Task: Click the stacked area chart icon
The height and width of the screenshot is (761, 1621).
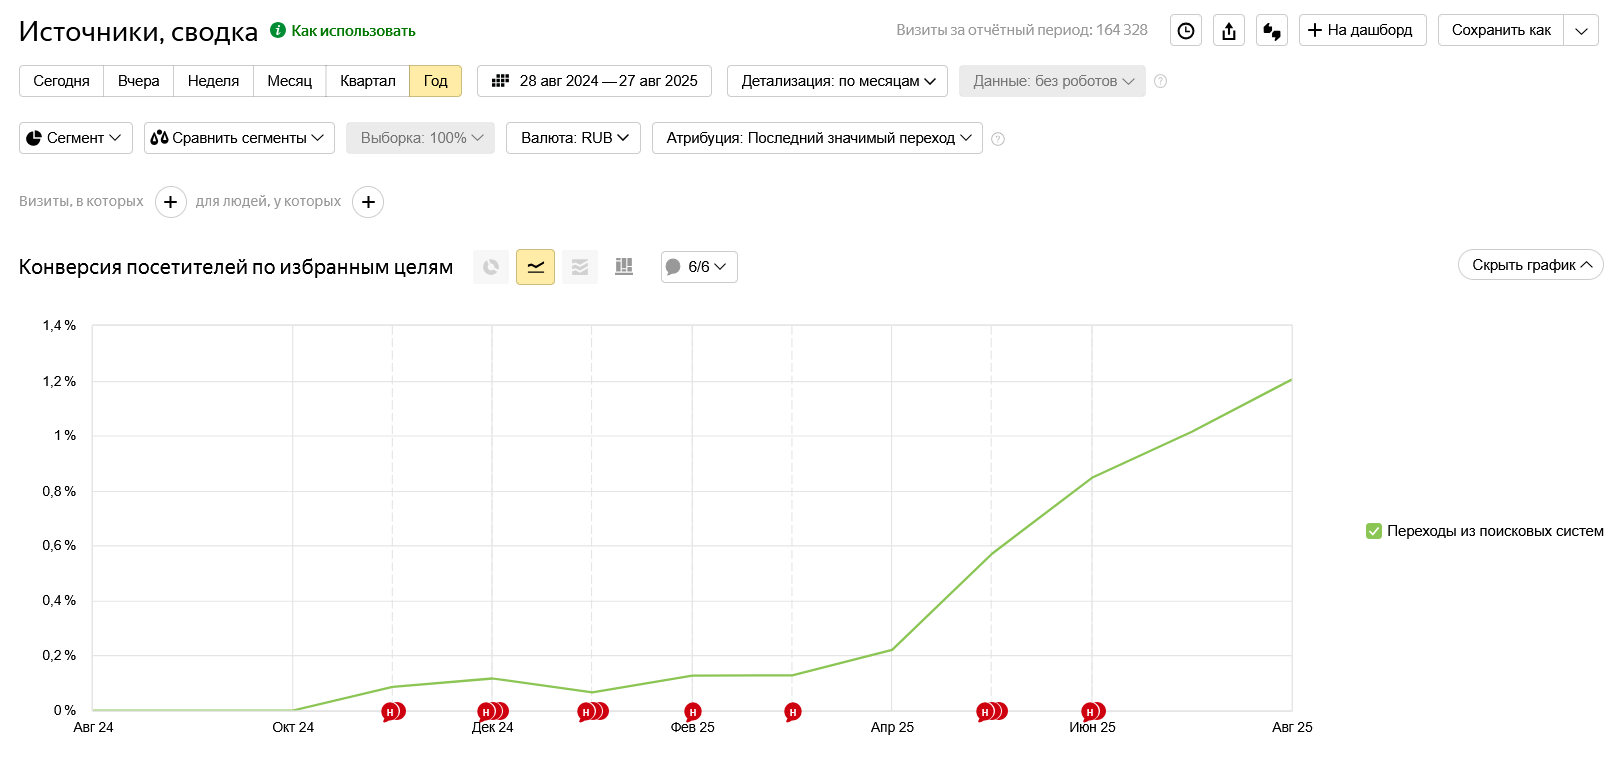Action: (x=580, y=267)
